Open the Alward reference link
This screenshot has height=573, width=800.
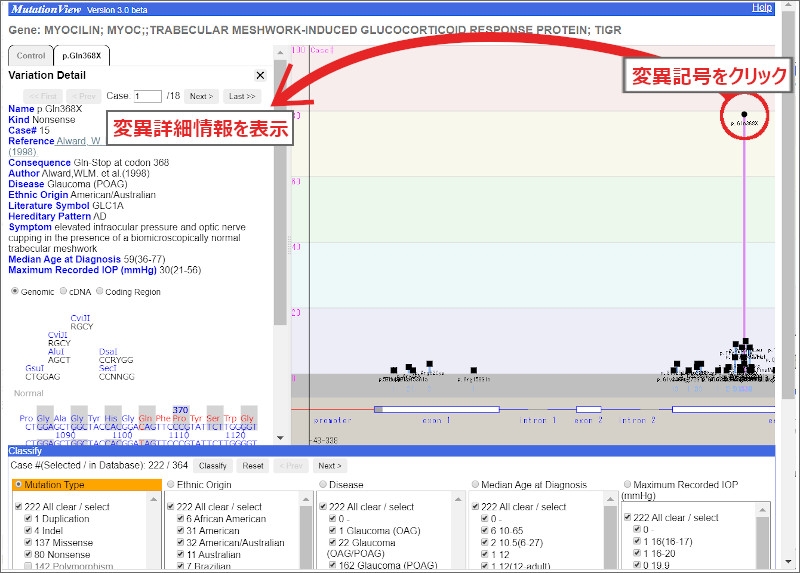tap(78, 141)
